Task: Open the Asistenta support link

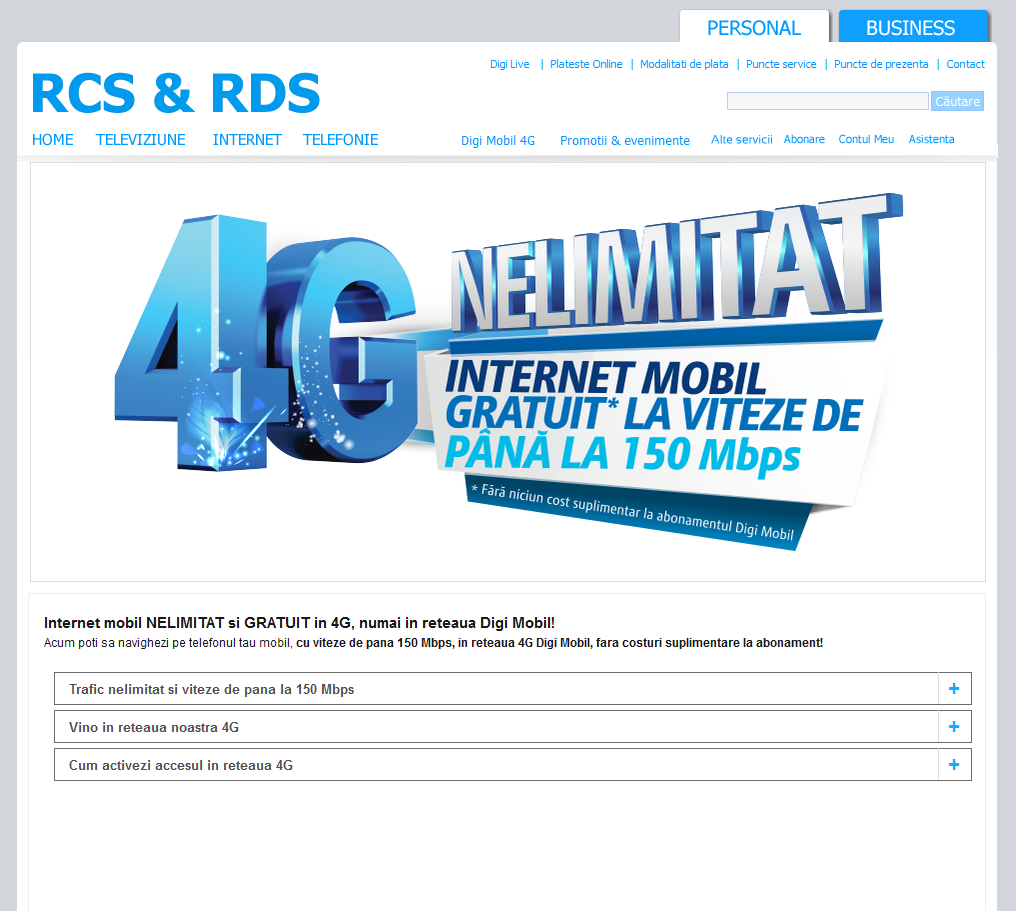Action: coord(931,139)
